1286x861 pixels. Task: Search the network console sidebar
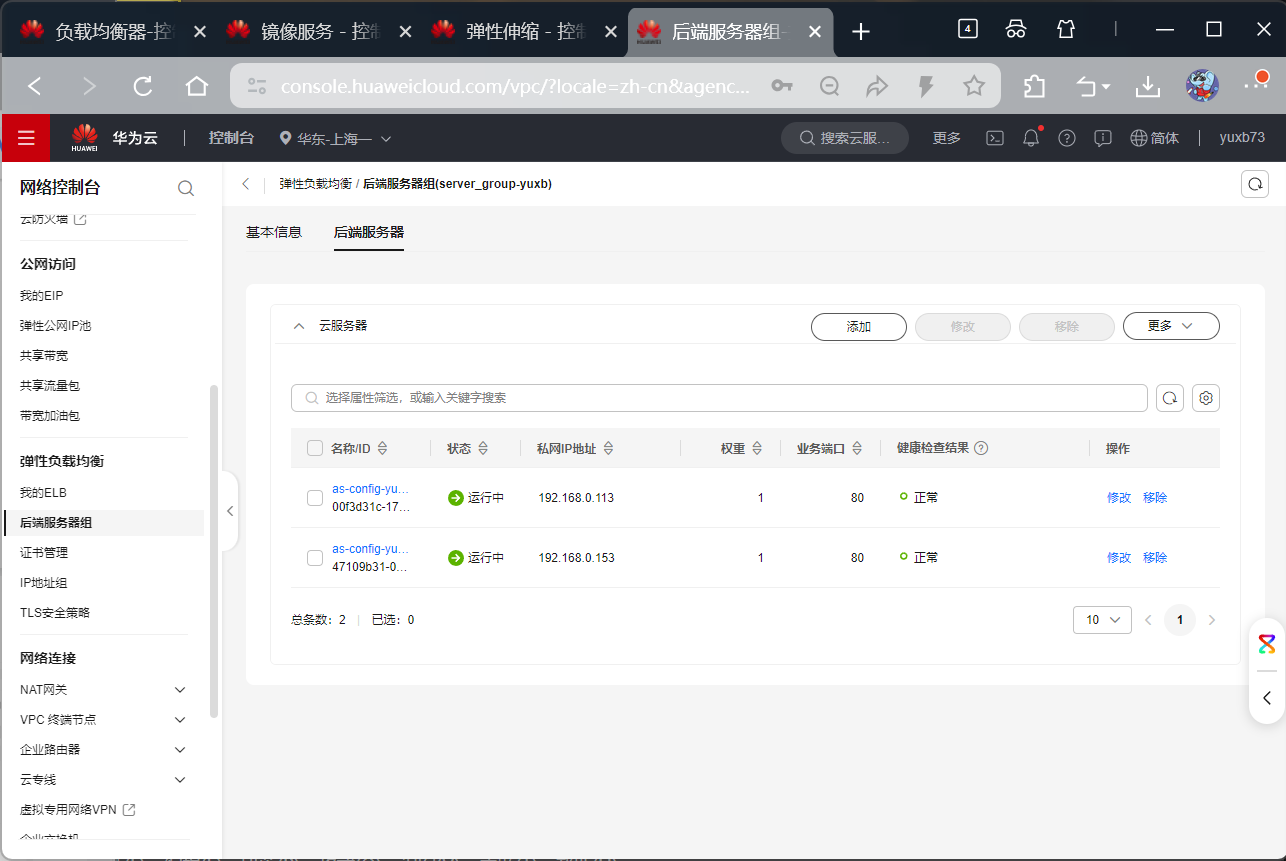pos(186,188)
